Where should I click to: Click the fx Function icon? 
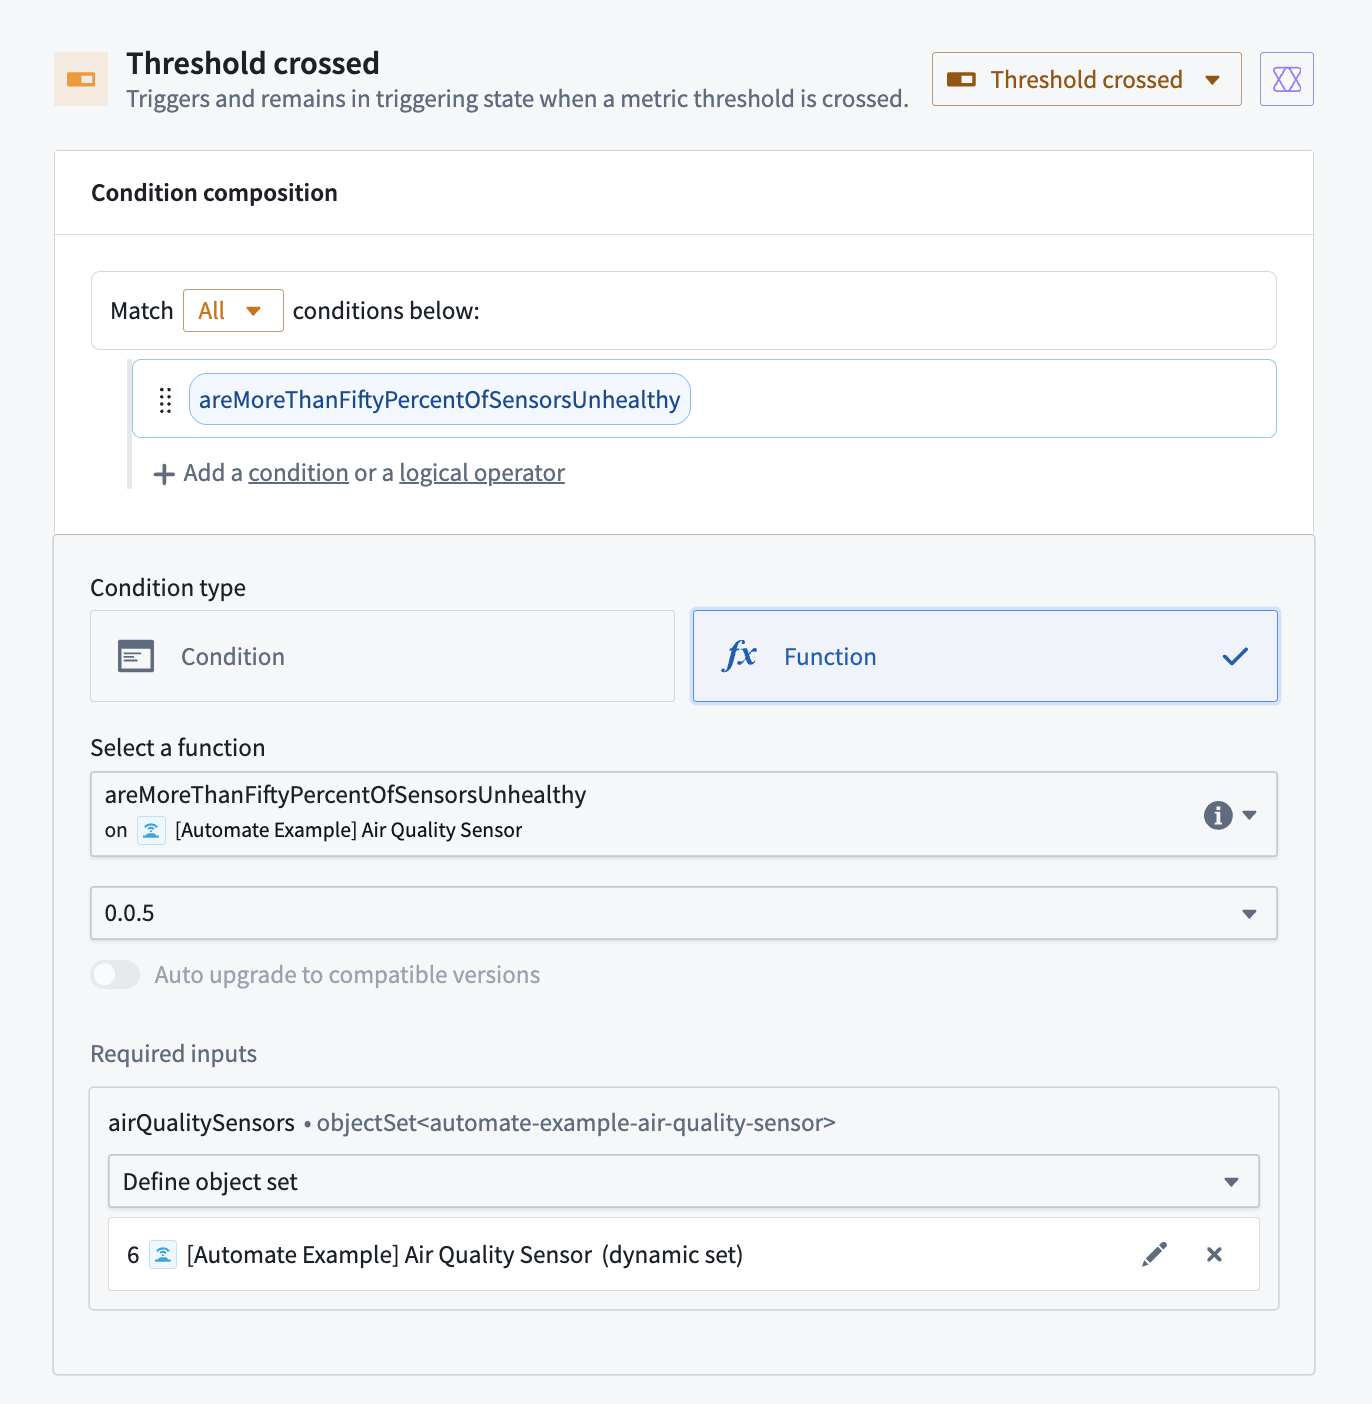(739, 656)
